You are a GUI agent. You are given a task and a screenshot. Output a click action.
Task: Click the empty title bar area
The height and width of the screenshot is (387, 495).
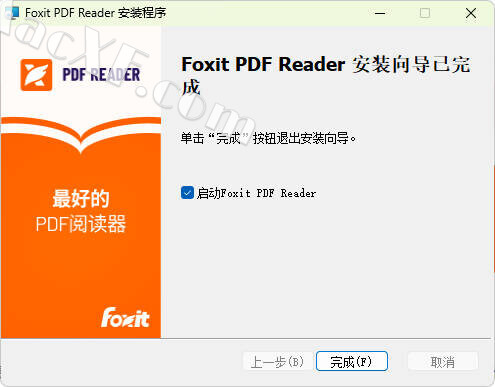tap(267, 13)
